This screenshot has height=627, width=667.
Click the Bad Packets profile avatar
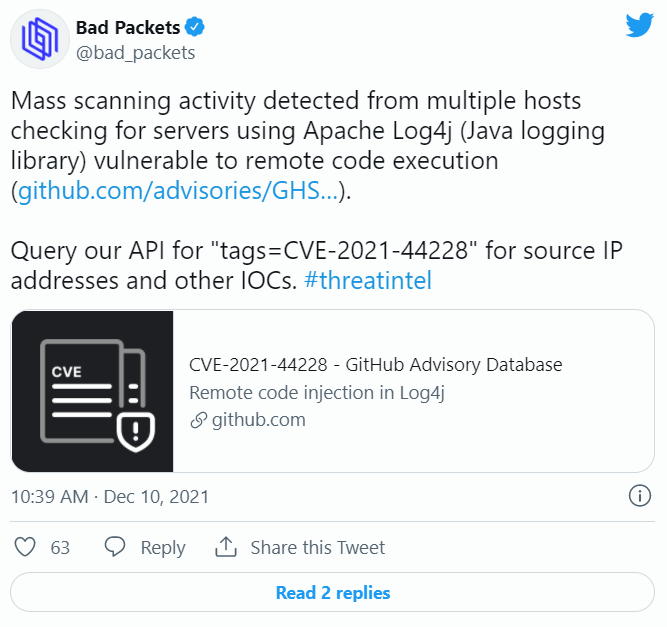coord(39,38)
